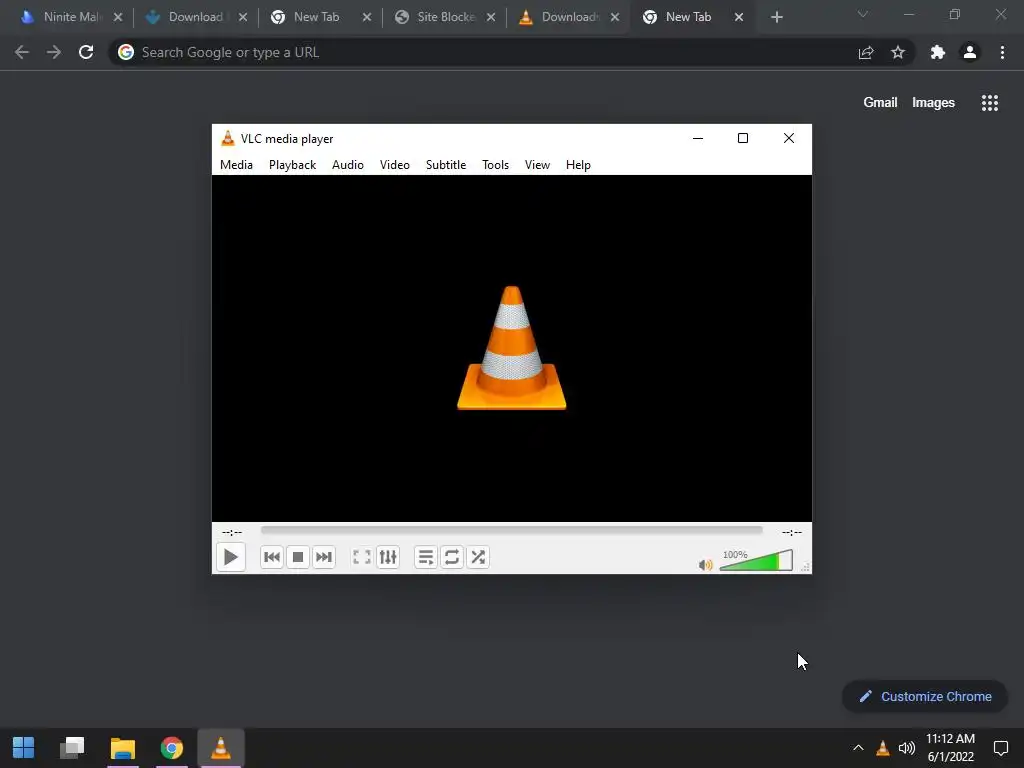The height and width of the screenshot is (768, 1024).
Task: Open Google Images link
Action: pos(933,103)
